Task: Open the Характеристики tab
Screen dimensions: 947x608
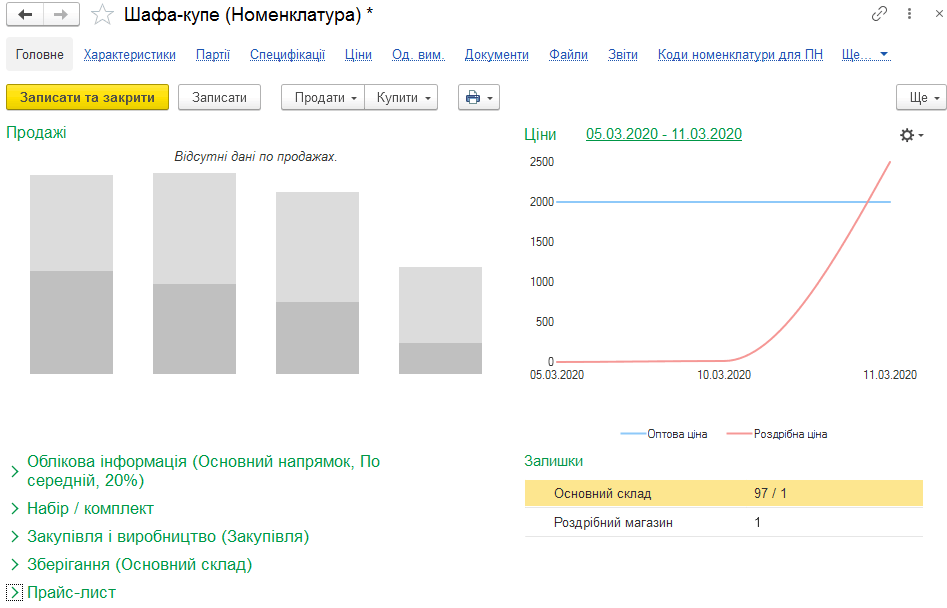Action: coord(130,54)
